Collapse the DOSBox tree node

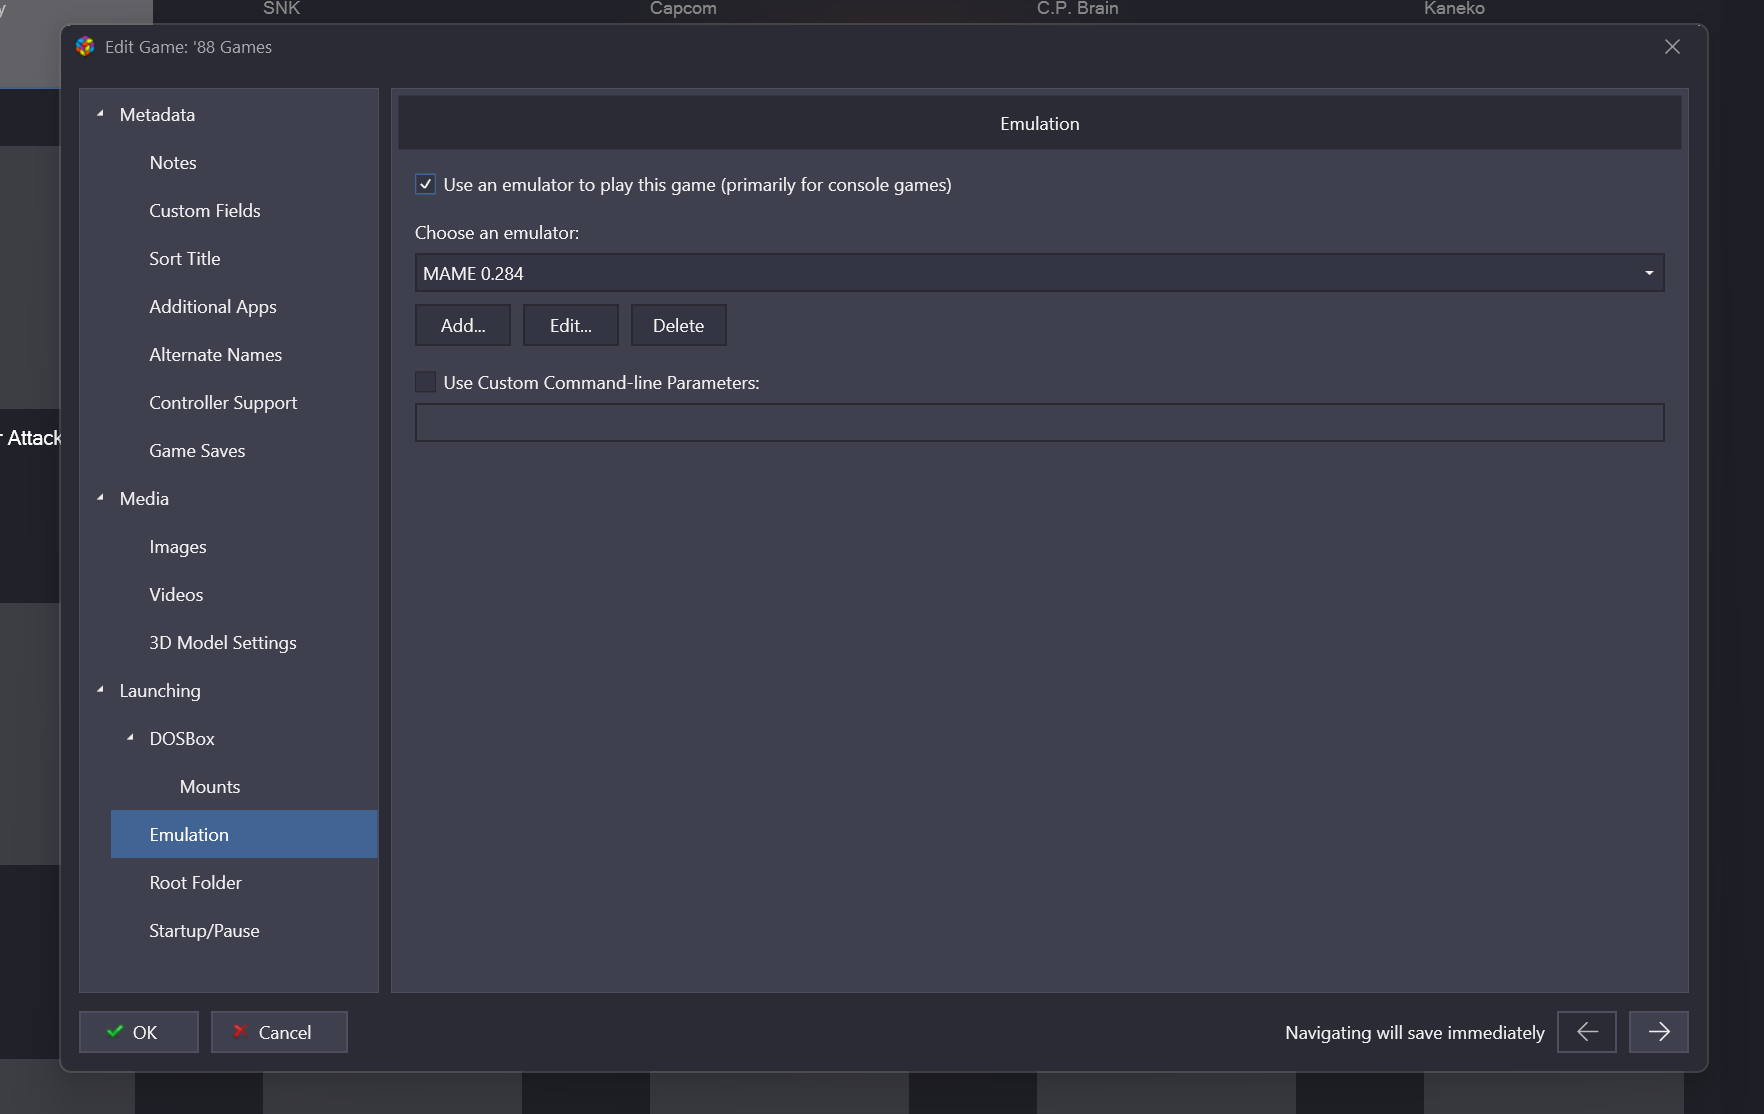point(130,739)
